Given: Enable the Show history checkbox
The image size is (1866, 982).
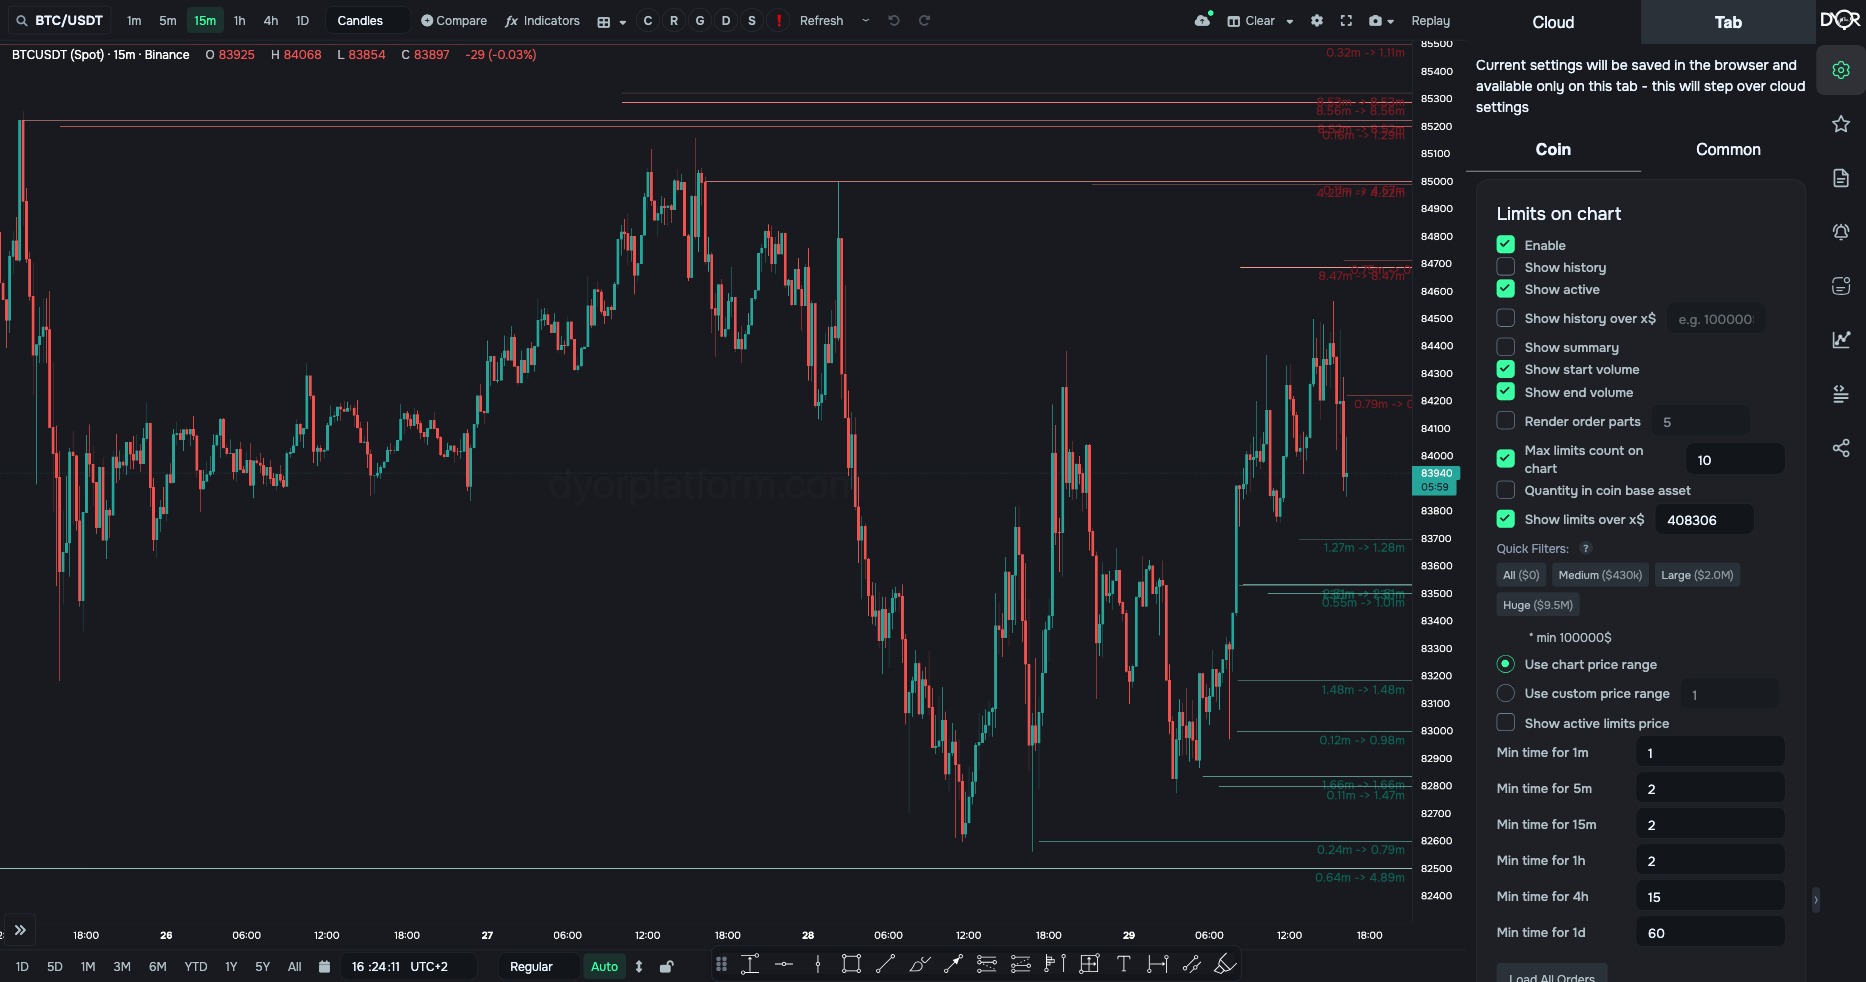Looking at the screenshot, I should point(1505,267).
